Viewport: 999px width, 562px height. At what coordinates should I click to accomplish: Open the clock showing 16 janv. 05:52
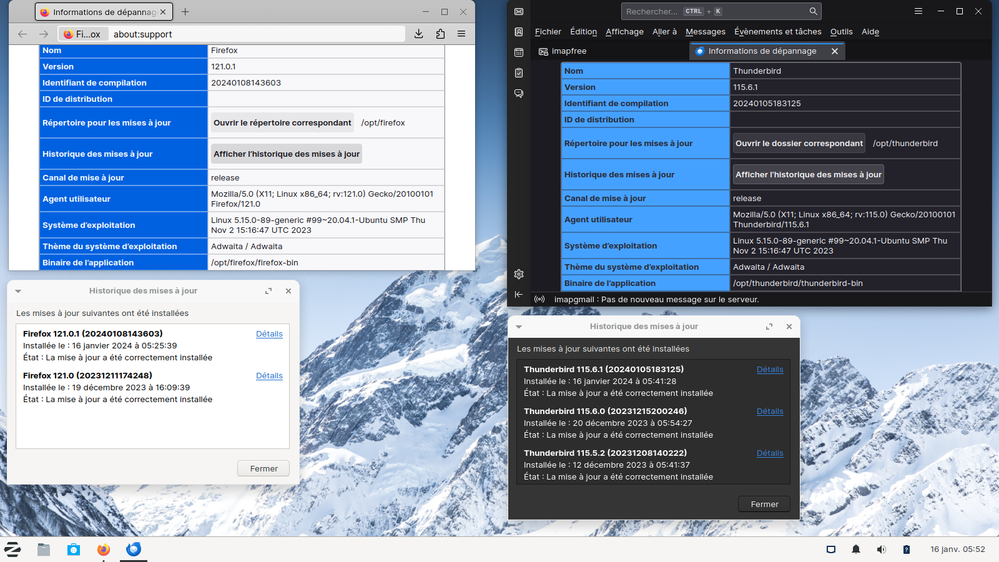point(958,549)
